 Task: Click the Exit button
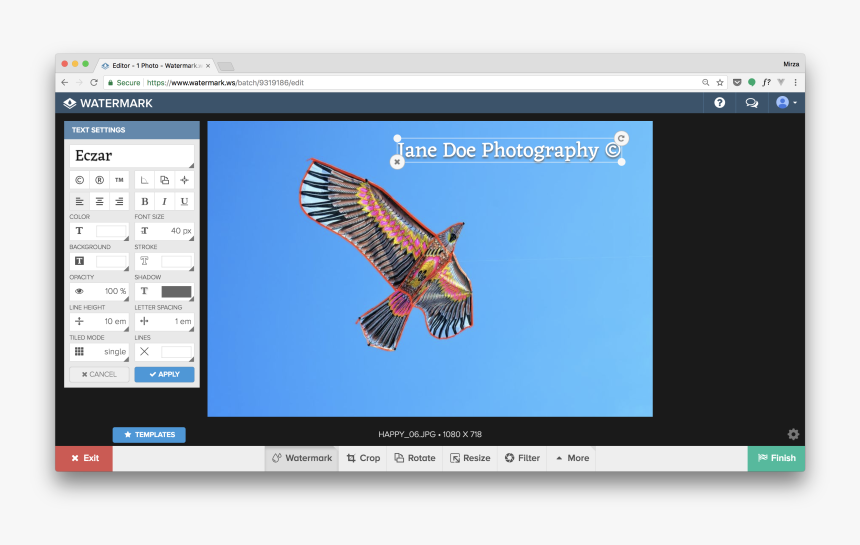[84, 458]
